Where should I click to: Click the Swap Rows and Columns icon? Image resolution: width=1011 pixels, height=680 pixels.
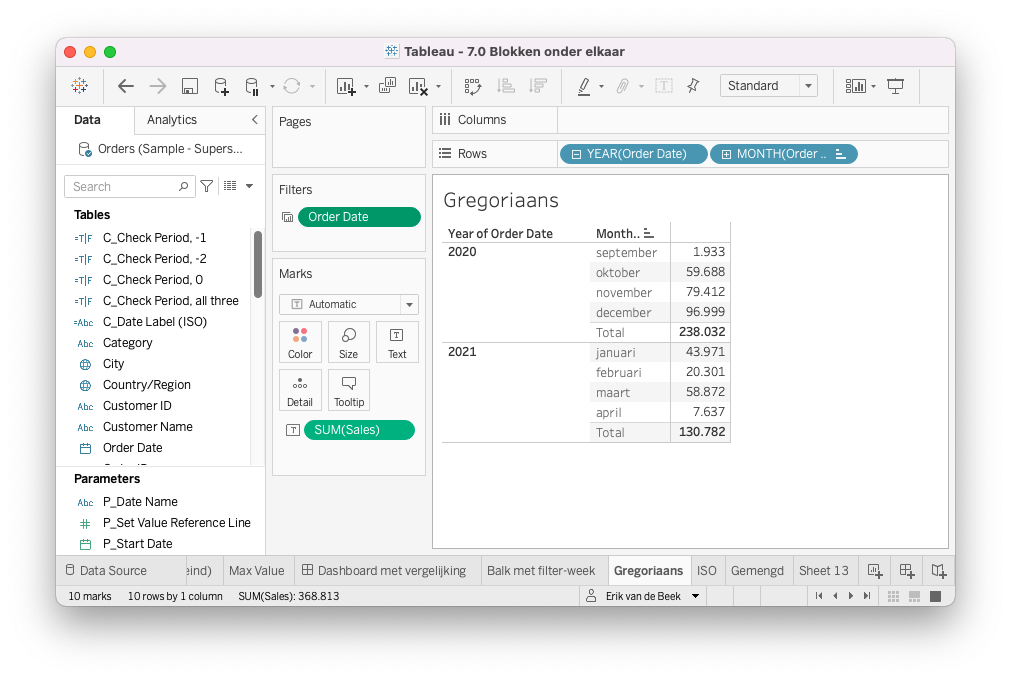tap(474, 86)
